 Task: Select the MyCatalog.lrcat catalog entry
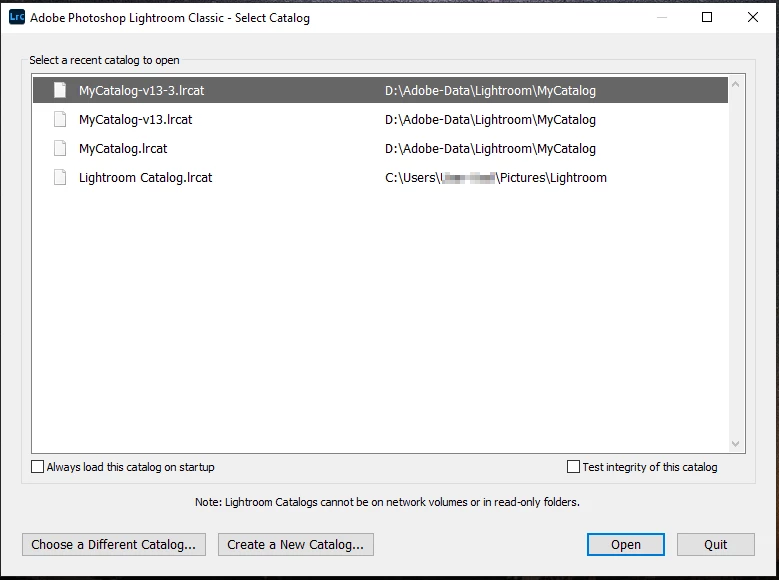(x=380, y=149)
